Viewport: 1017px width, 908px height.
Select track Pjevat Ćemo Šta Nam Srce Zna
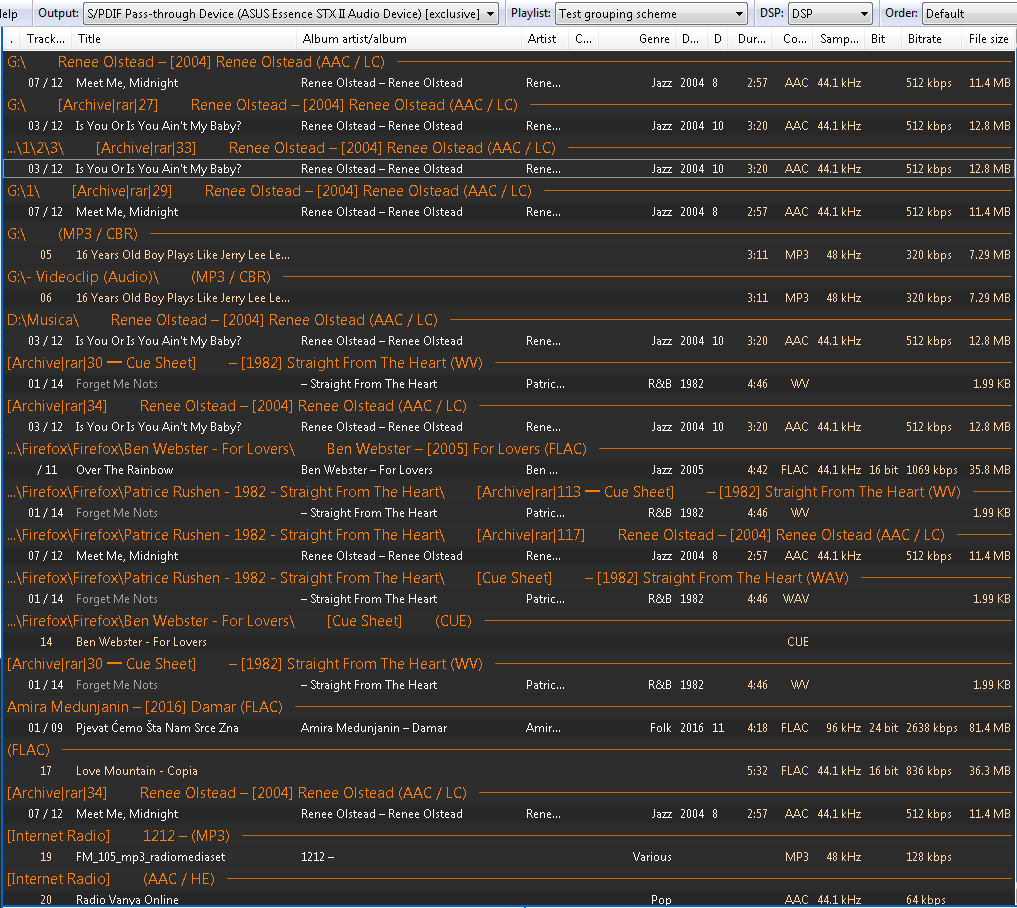click(508, 728)
